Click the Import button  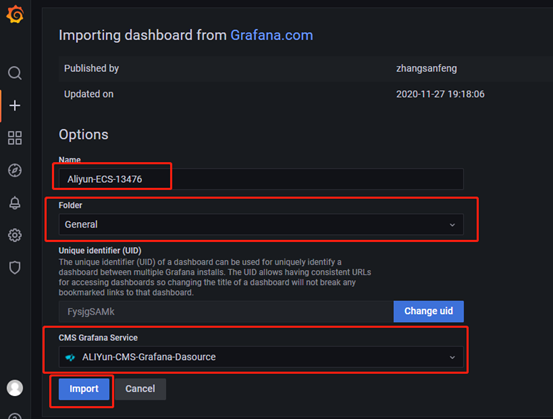[x=84, y=389]
